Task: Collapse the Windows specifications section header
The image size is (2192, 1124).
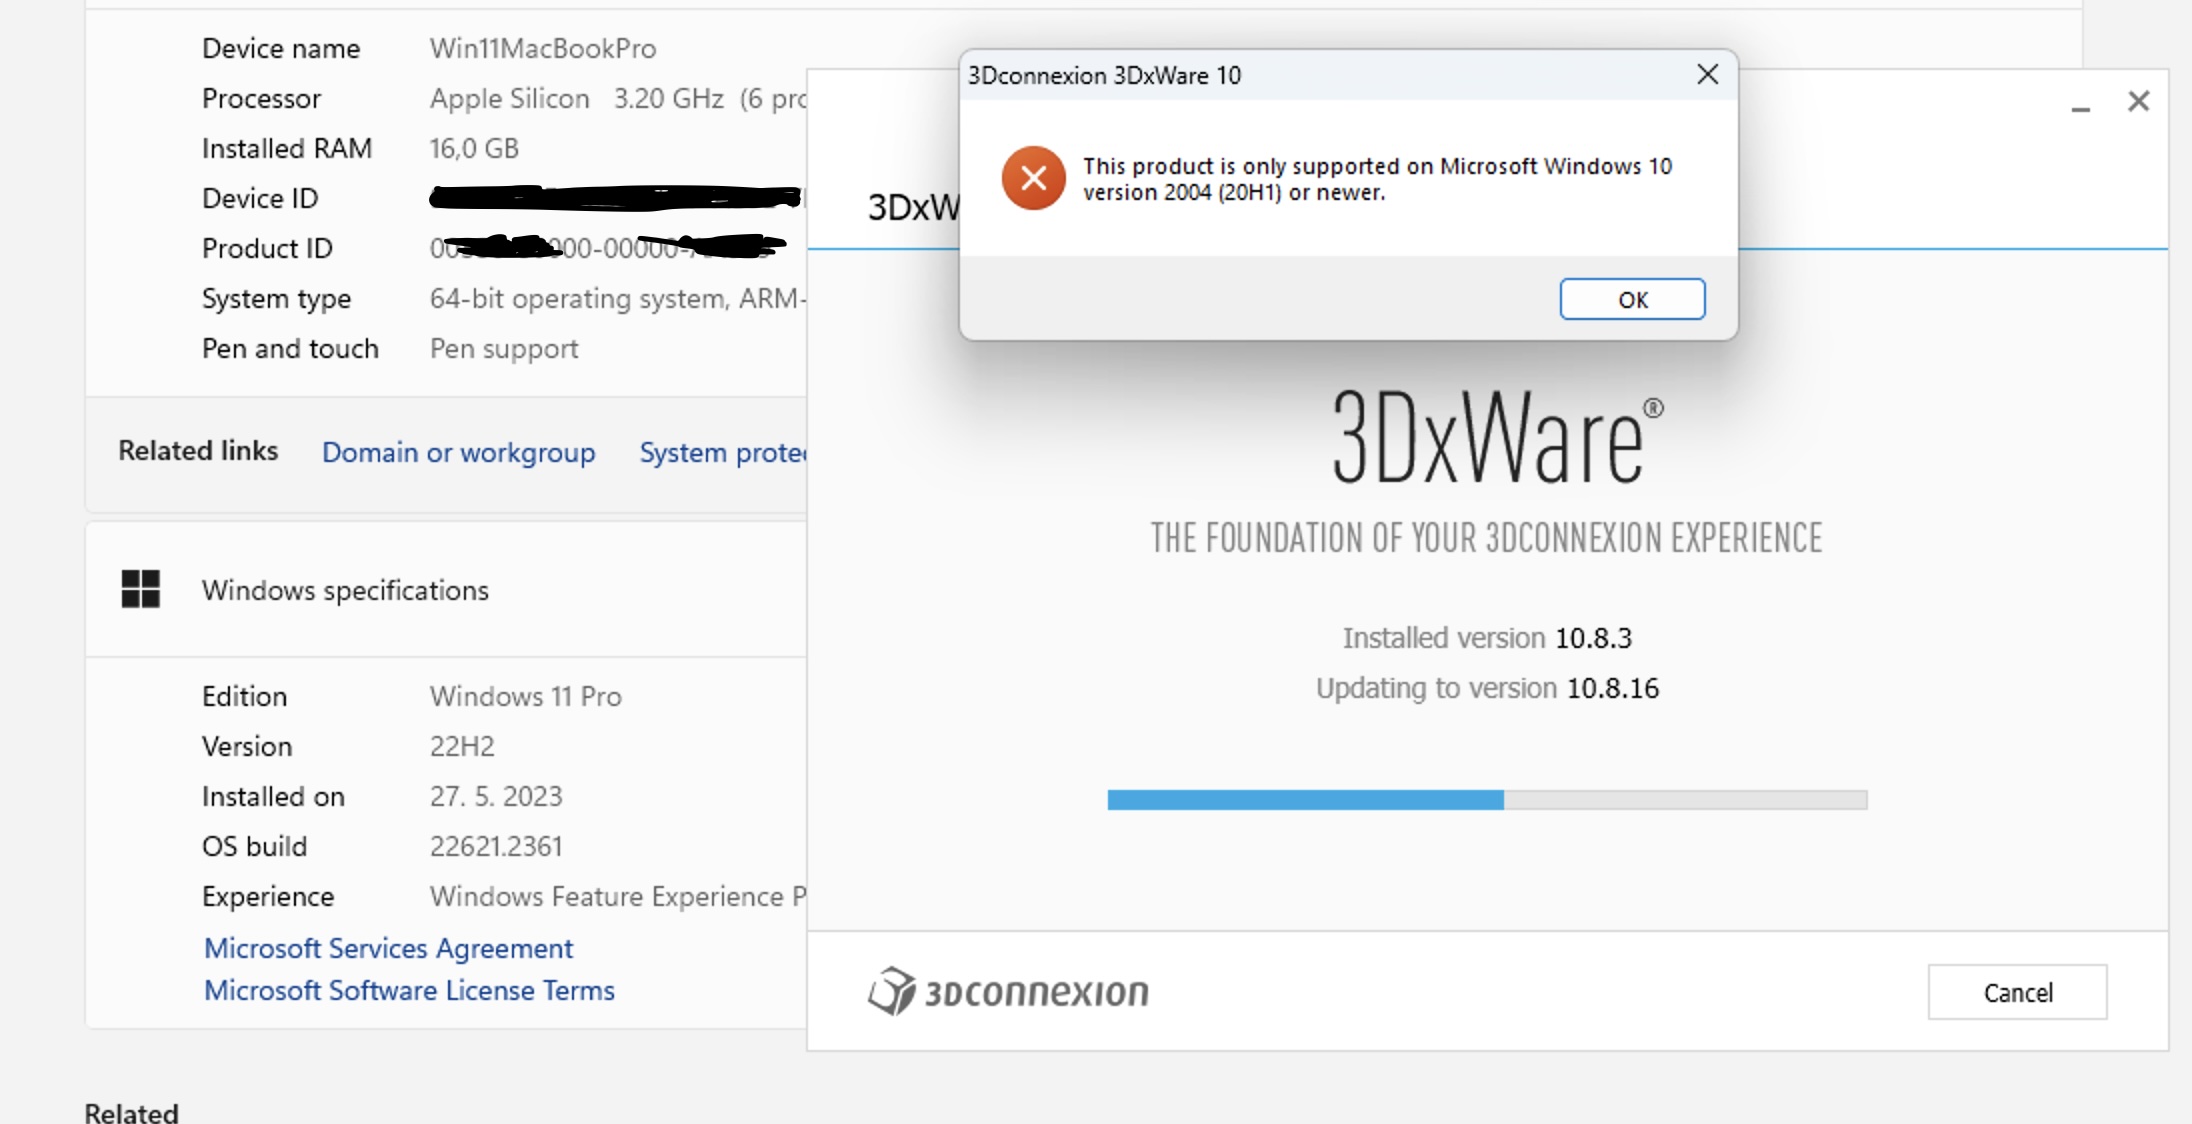Action: 446,590
